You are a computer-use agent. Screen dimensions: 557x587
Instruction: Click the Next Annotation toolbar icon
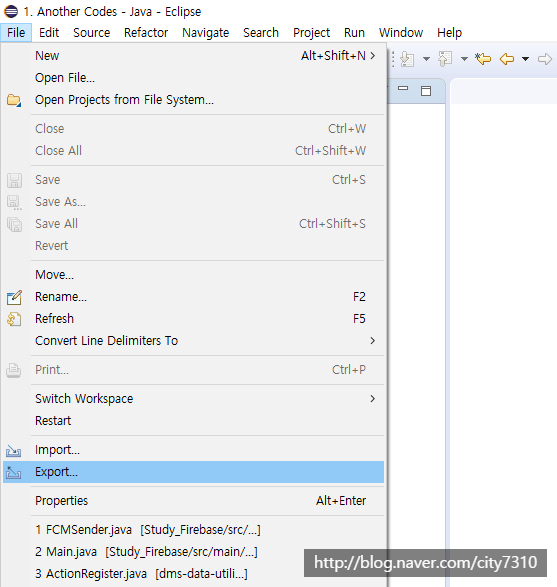(x=407, y=59)
